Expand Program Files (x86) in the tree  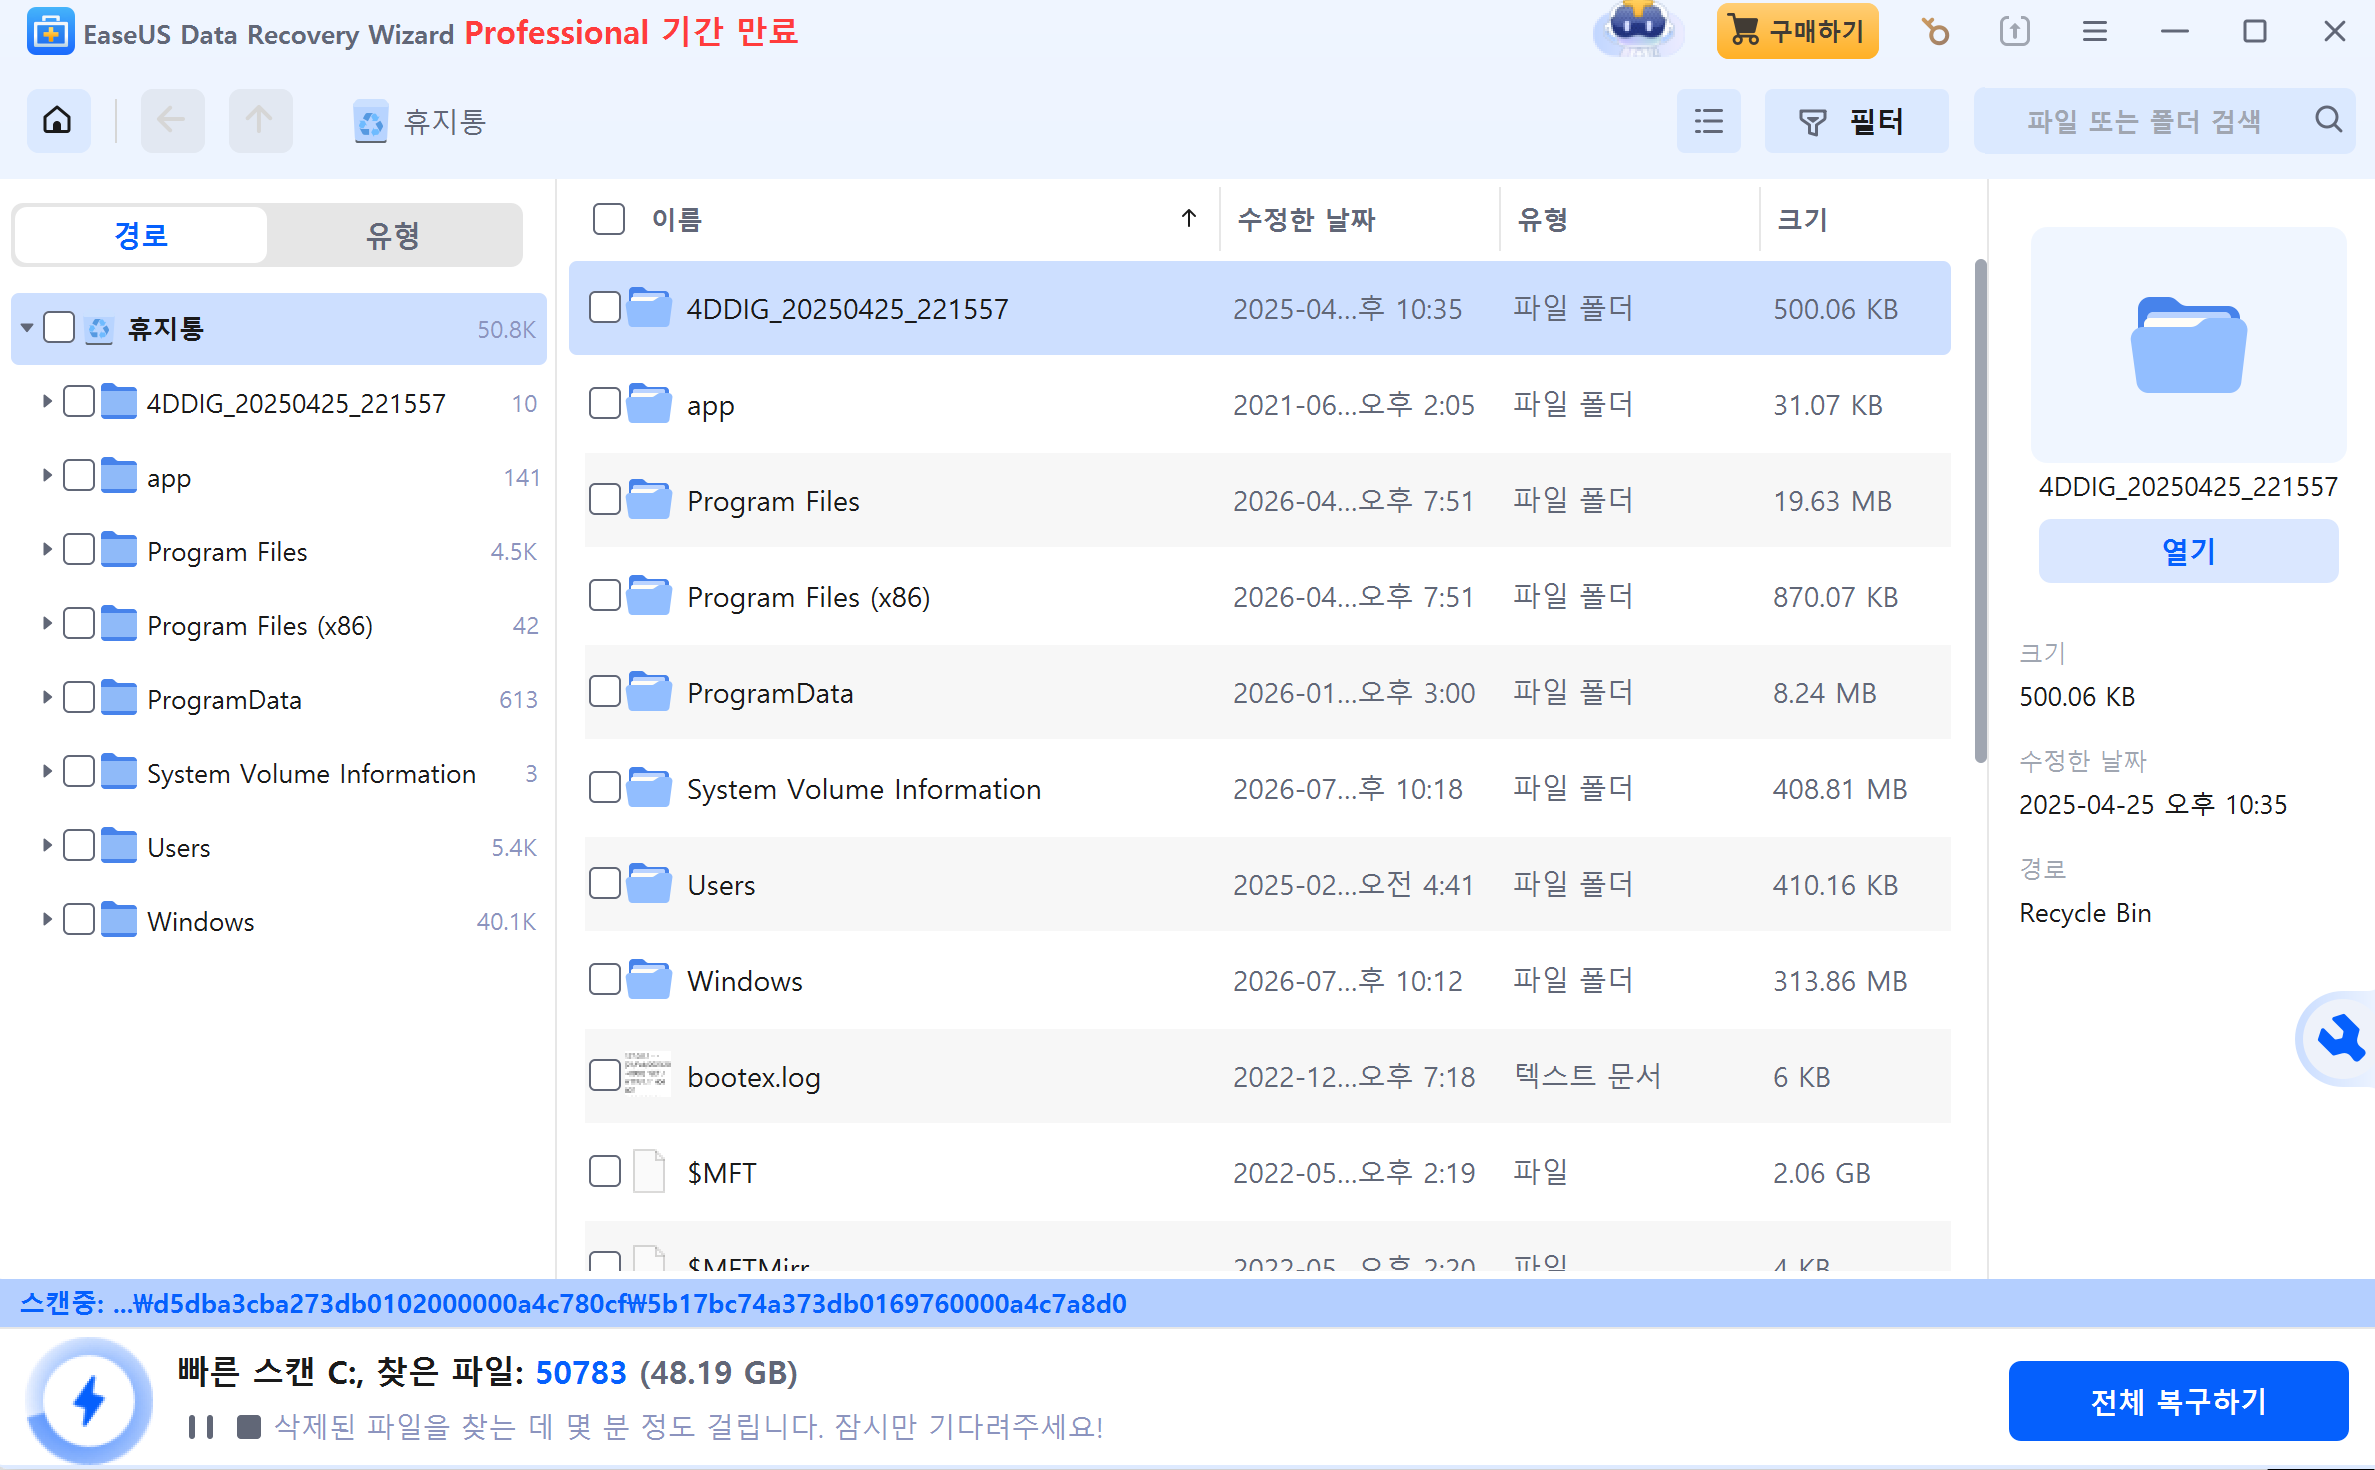click(46, 624)
